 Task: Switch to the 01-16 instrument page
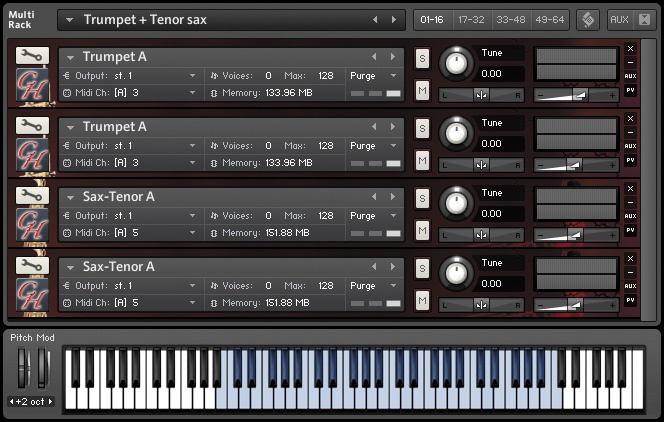(432, 19)
